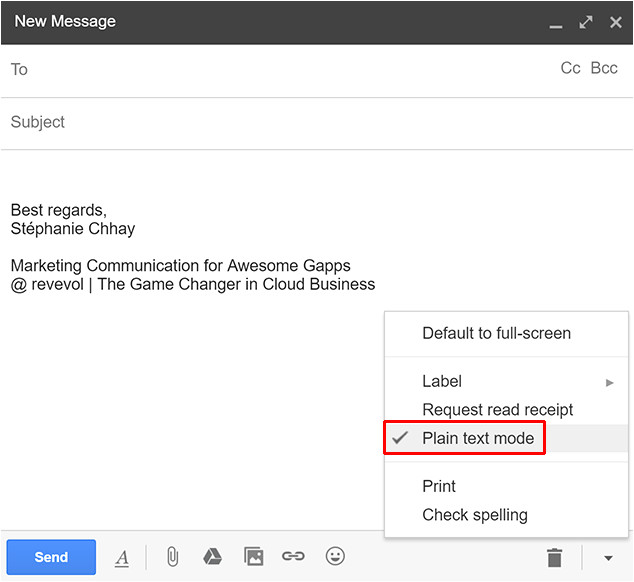Select Print from the menu
The width and height of the screenshot is (634, 582).
click(x=506, y=486)
